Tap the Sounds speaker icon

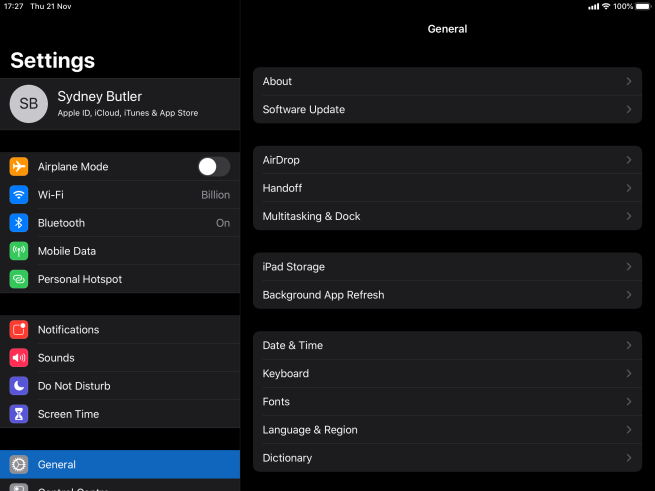(x=18, y=358)
